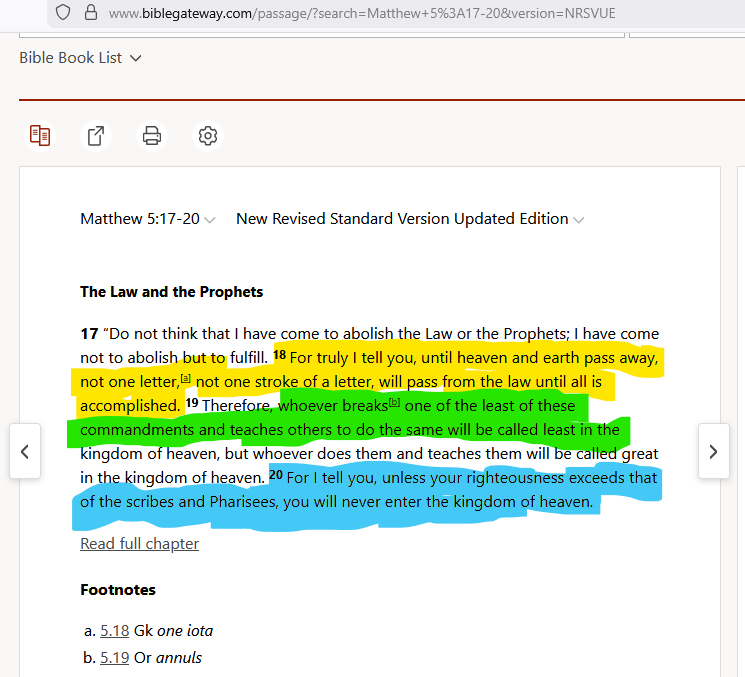Click footnote marker [b] after "breaks"
Screen dimensions: 745x677
[x=394, y=402]
